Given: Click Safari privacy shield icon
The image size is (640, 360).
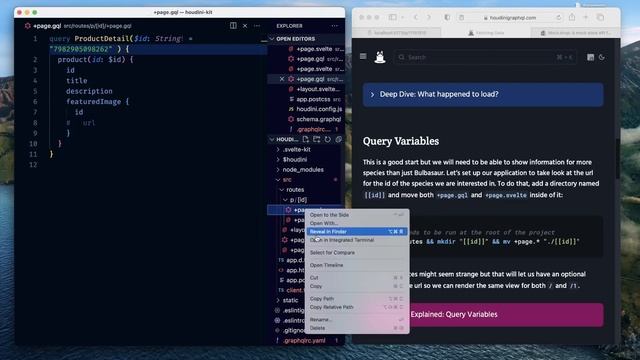Looking at the screenshot, I should coord(447,17).
